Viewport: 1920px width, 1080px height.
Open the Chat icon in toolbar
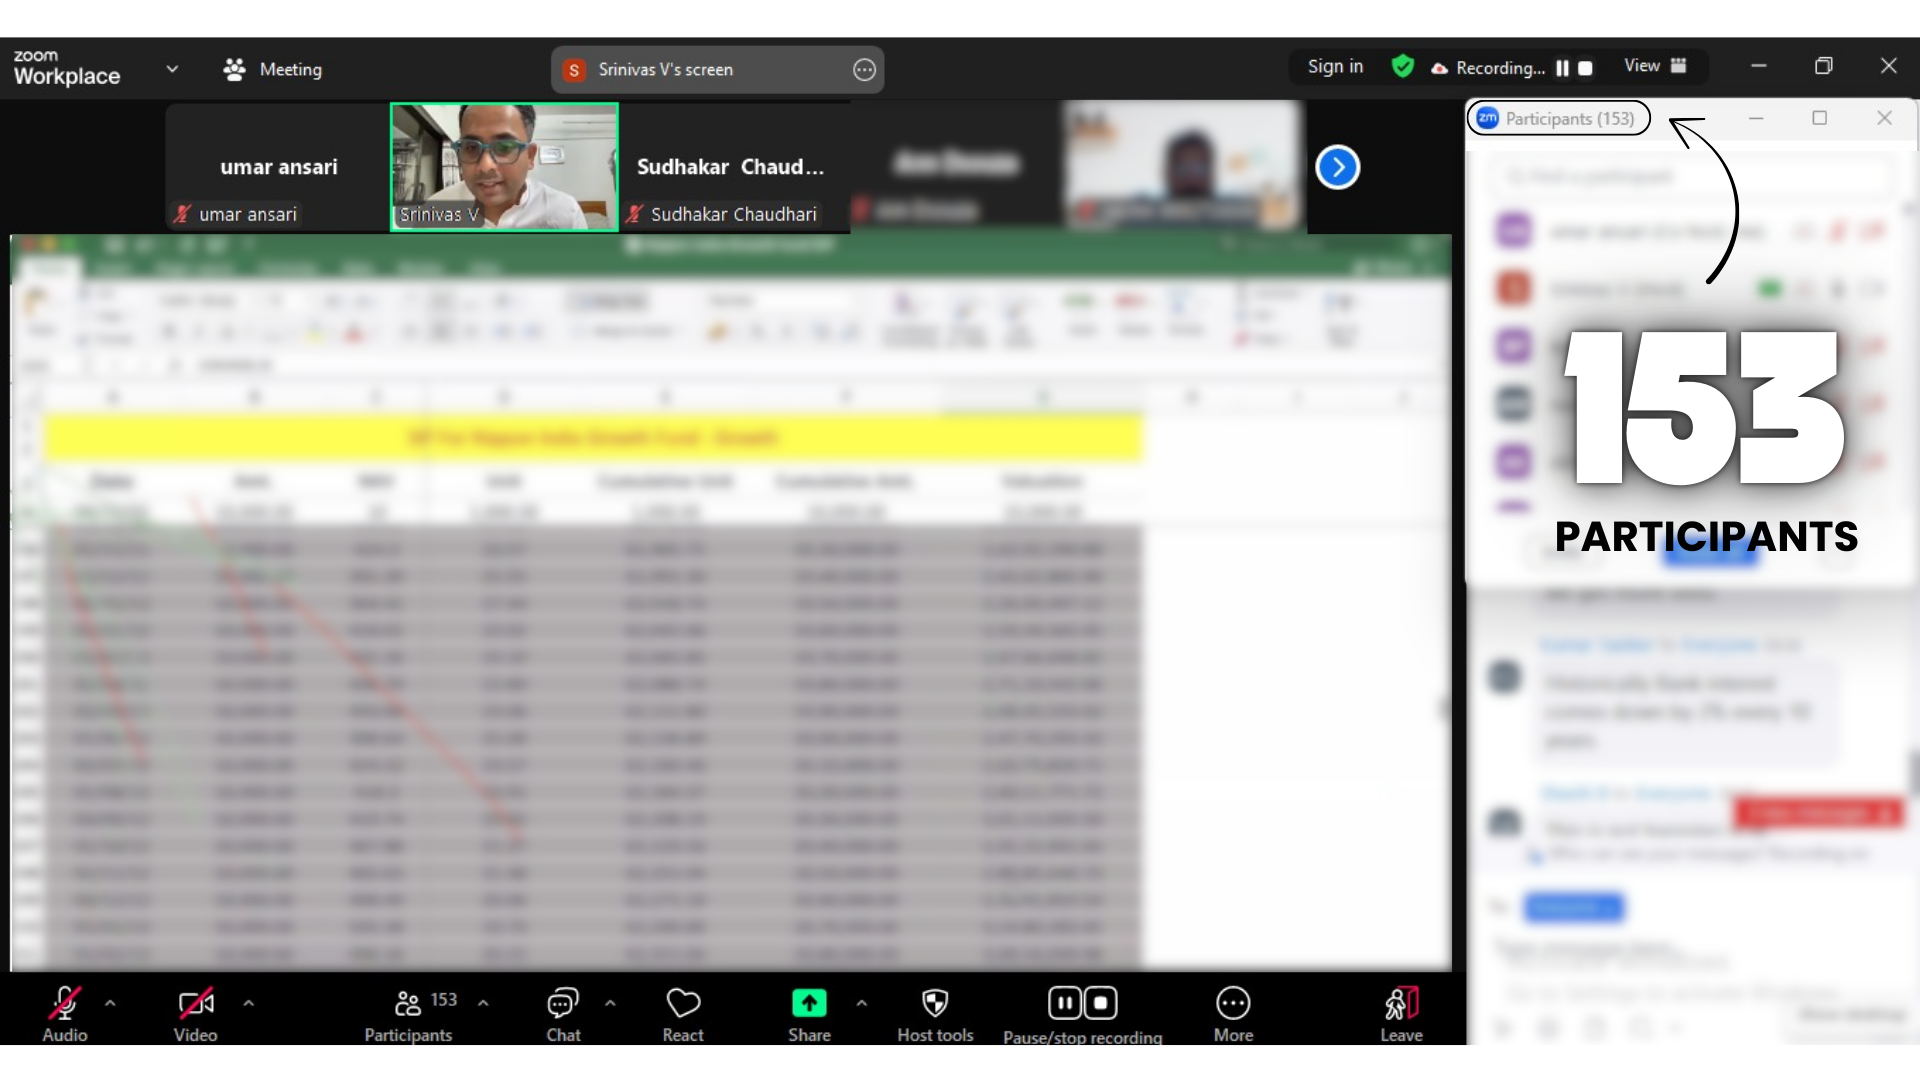563,1003
